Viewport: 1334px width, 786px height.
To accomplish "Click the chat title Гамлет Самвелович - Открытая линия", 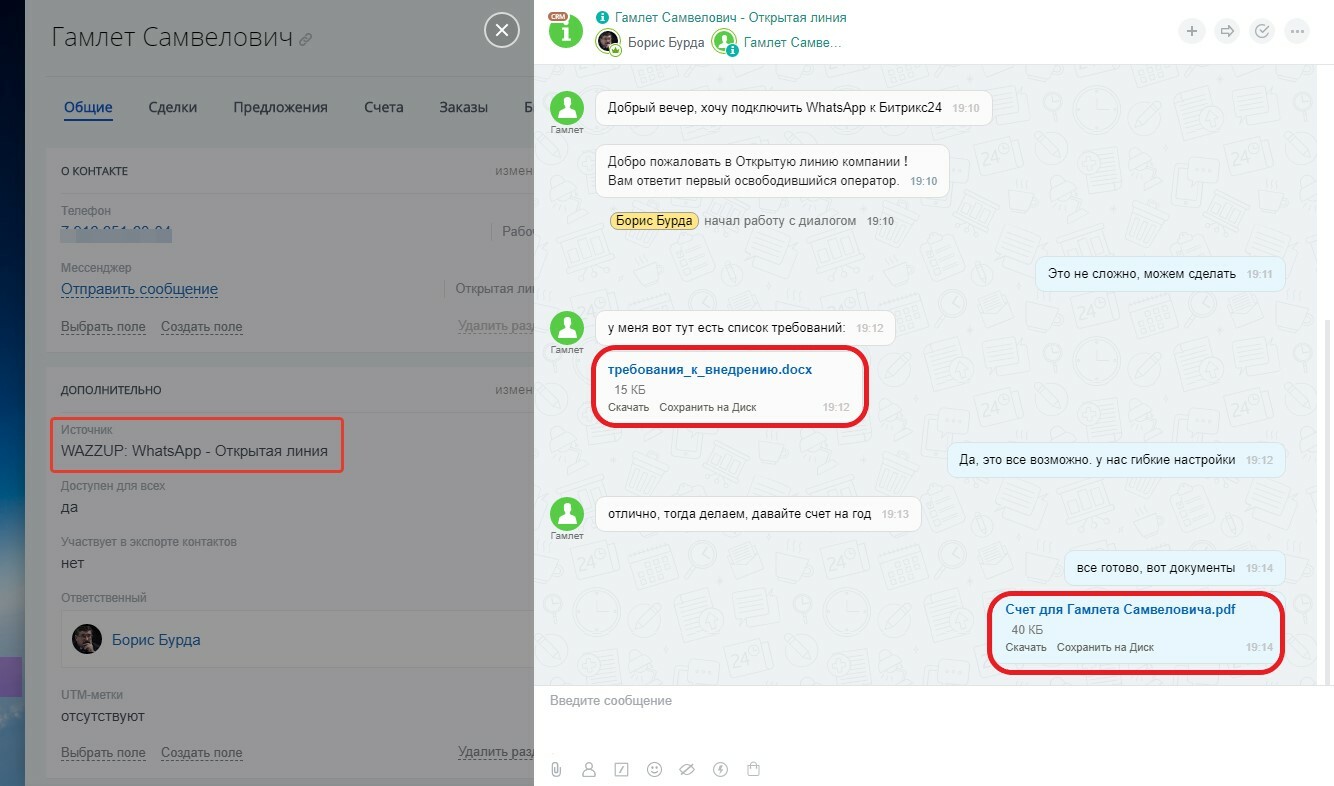I will click(731, 18).
